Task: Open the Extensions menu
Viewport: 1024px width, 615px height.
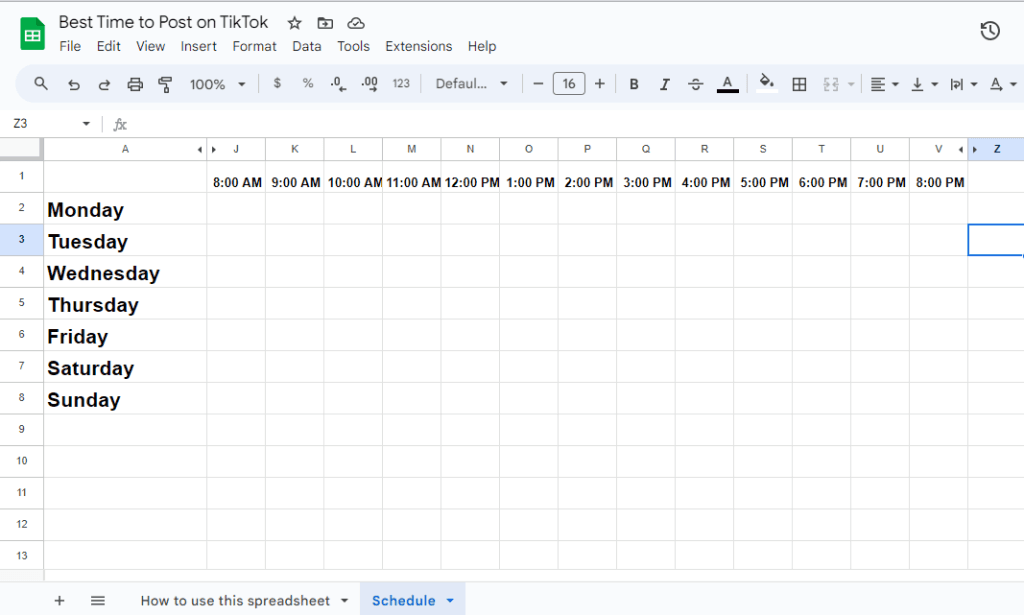Action: click(x=418, y=46)
